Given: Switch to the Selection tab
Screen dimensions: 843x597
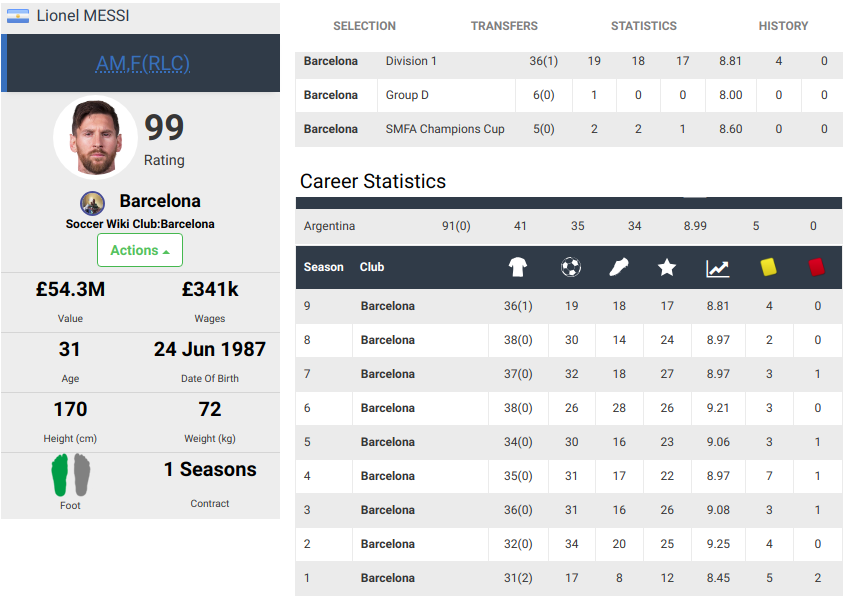Looking at the screenshot, I should point(364,26).
